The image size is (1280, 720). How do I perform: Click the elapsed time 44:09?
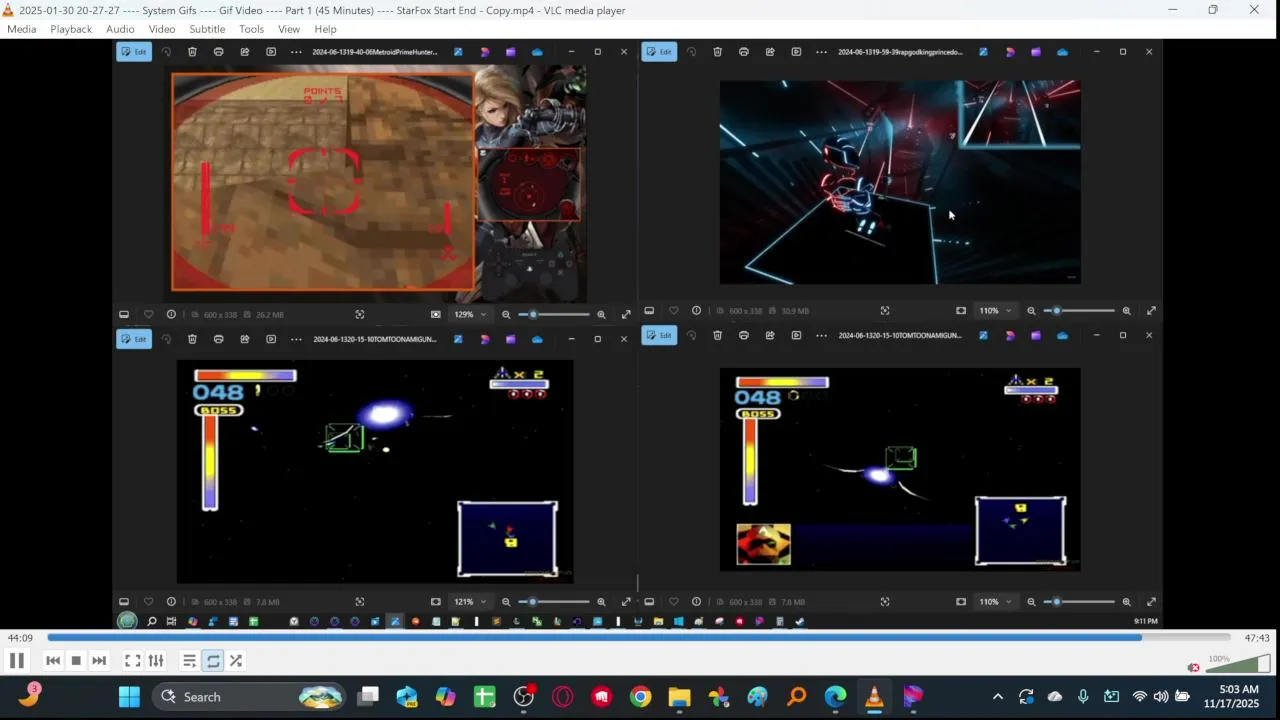click(x=20, y=638)
